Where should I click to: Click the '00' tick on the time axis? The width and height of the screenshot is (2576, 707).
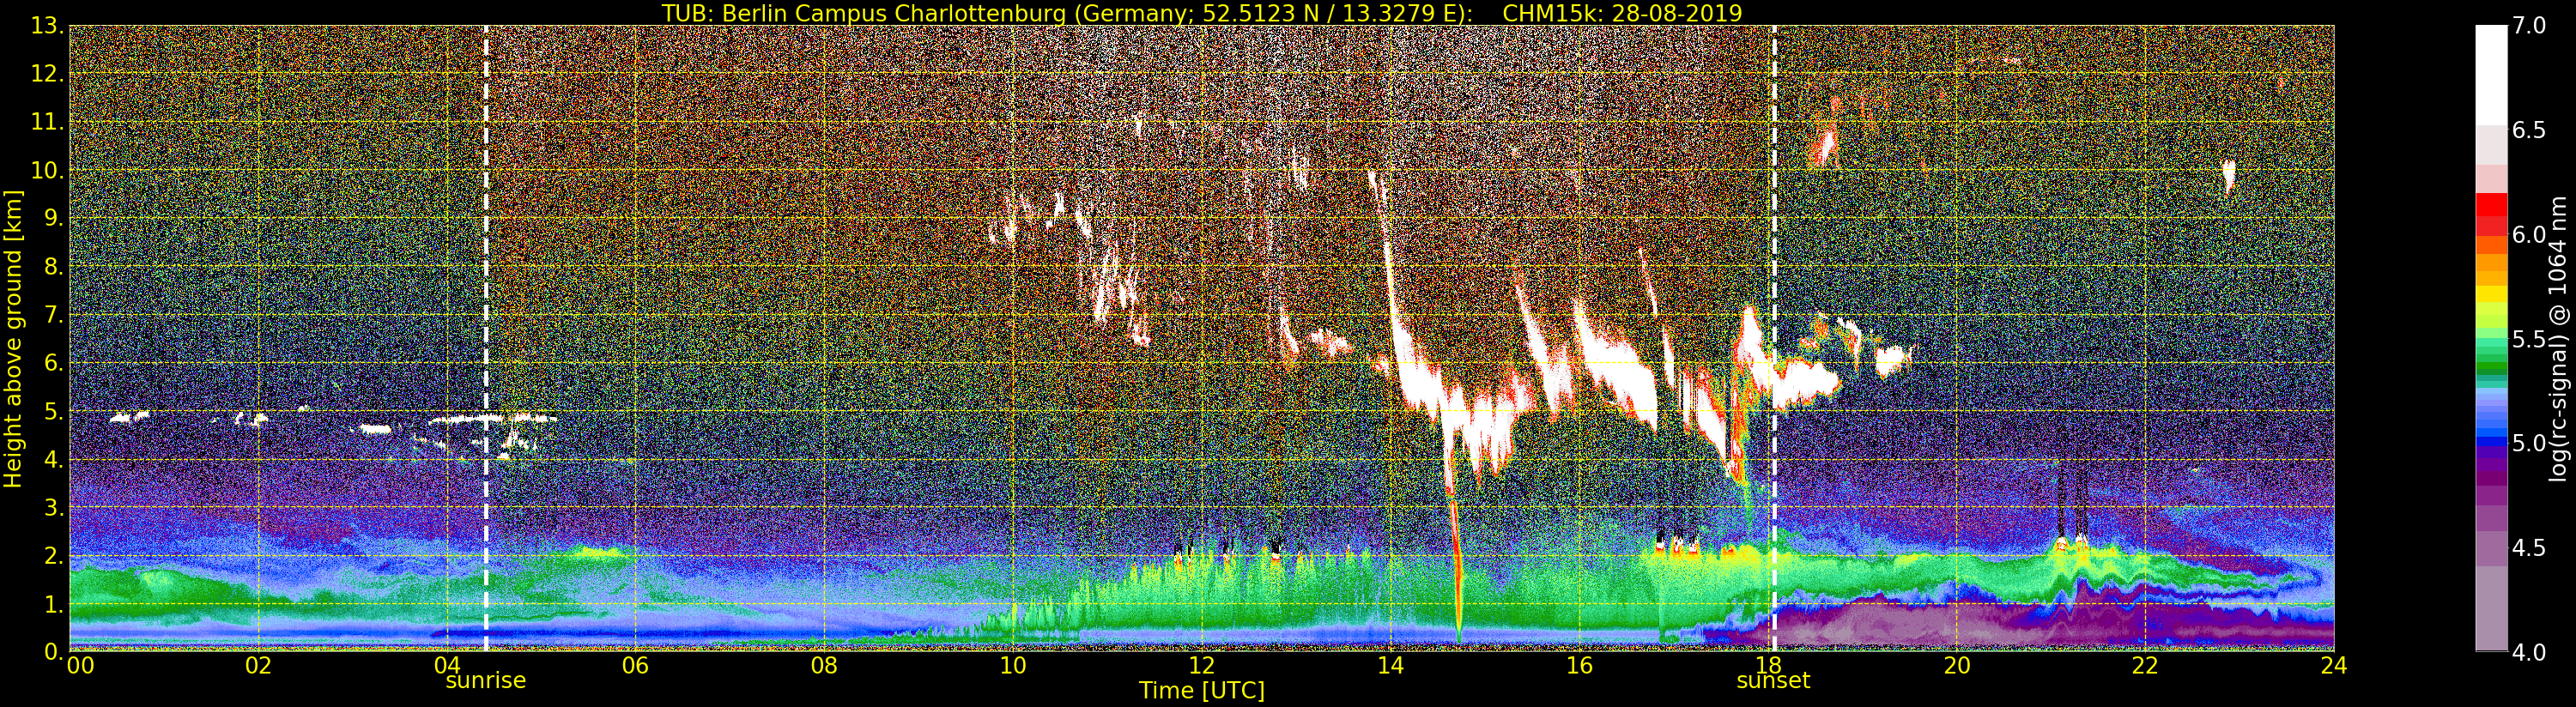point(80,666)
